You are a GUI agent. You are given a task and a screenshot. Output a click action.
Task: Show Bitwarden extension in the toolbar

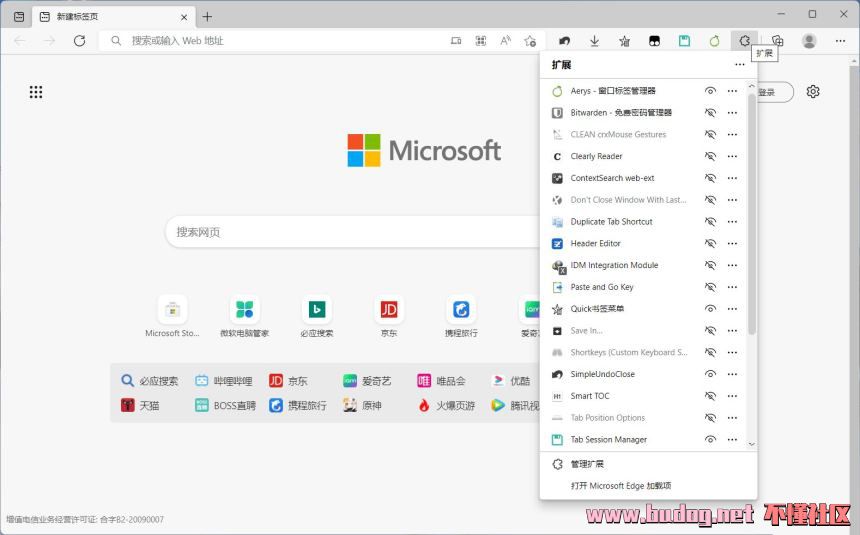tap(710, 113)
